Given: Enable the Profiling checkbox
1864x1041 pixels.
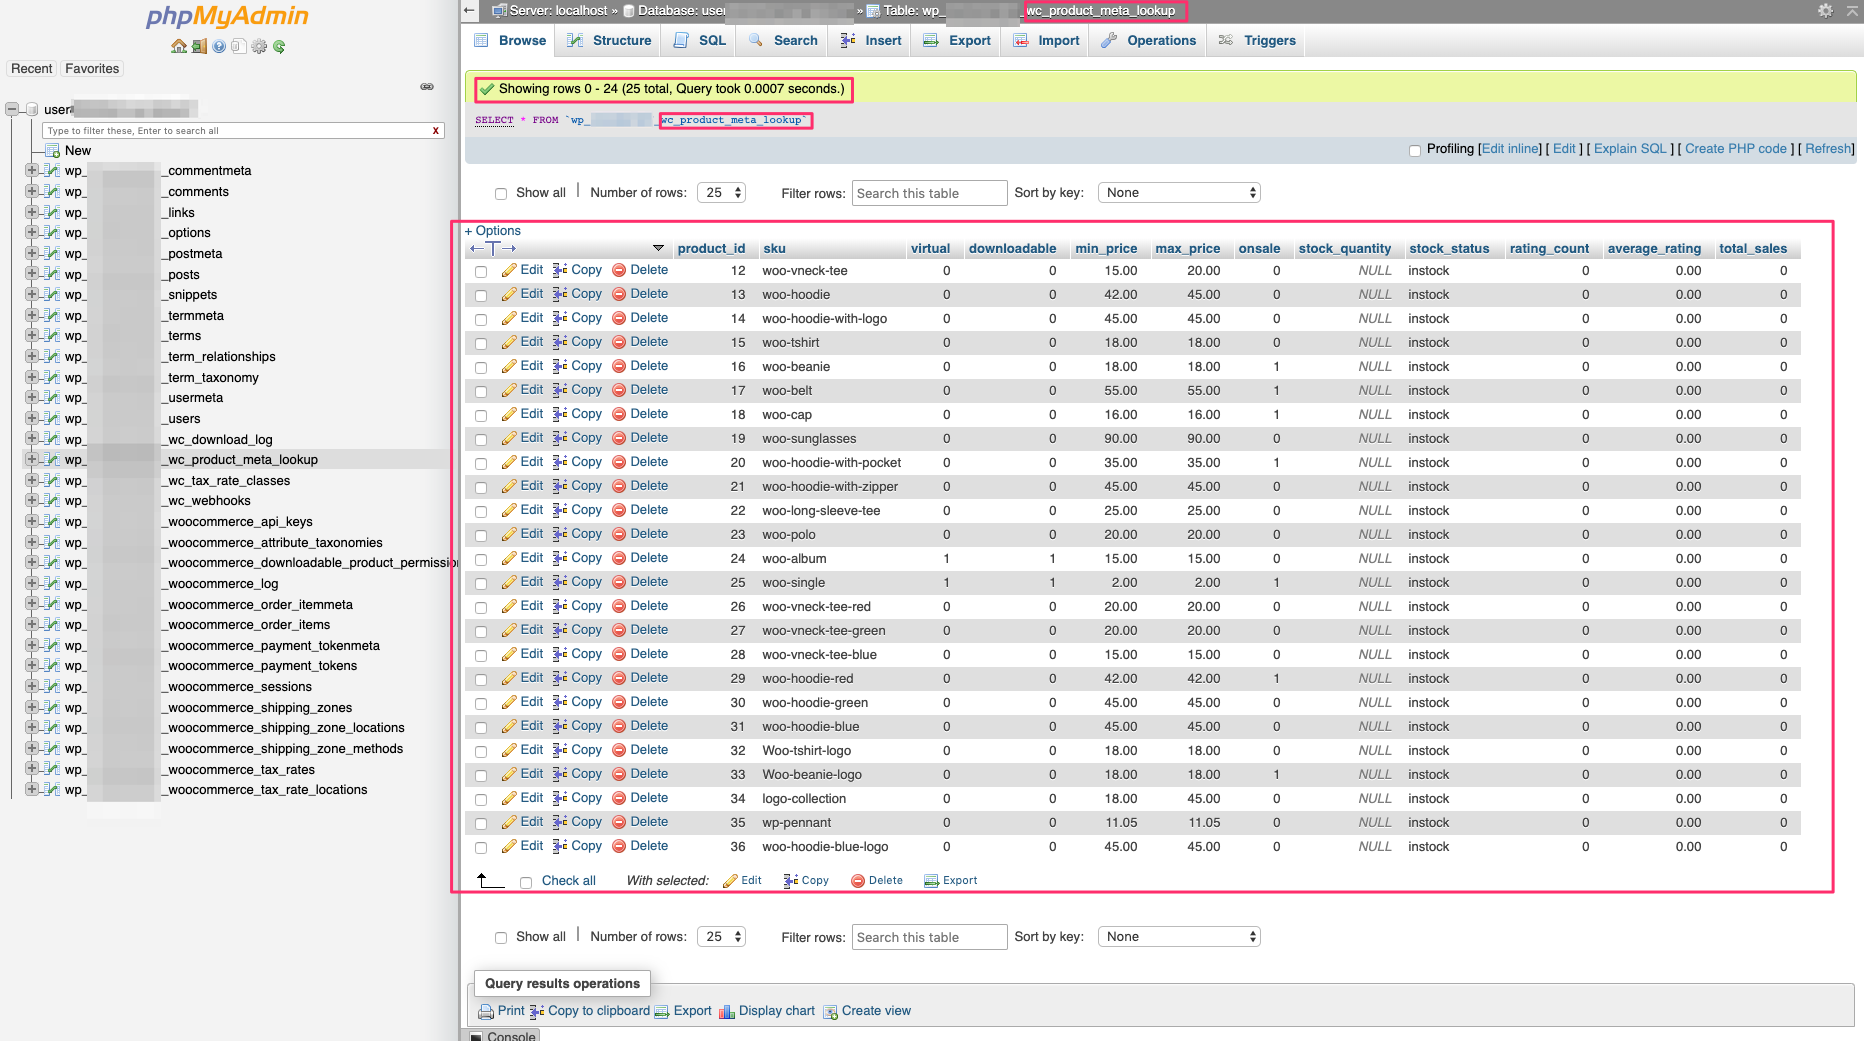Looking at the screenshot, I should pyautogui.click(x=1416, y=149).
